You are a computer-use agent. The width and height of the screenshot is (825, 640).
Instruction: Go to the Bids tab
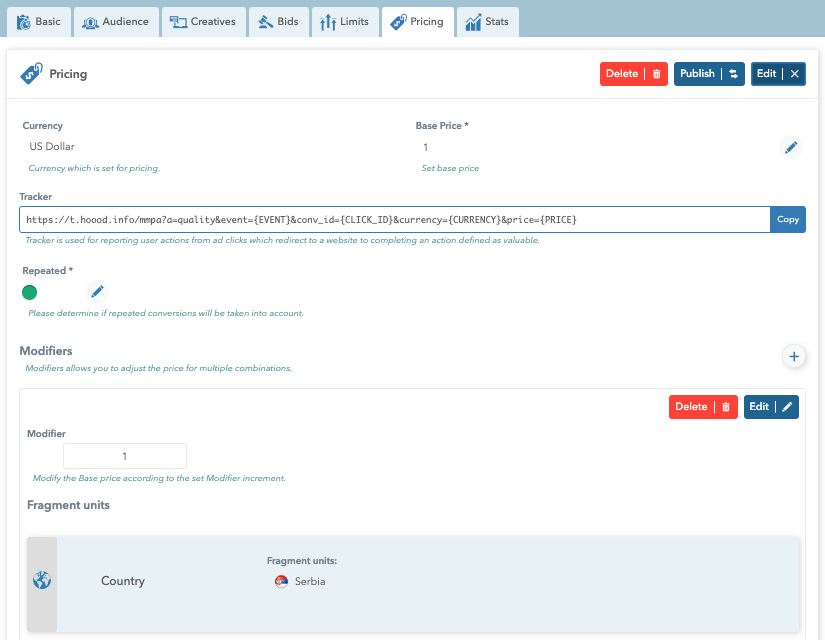tap(277, 21)
